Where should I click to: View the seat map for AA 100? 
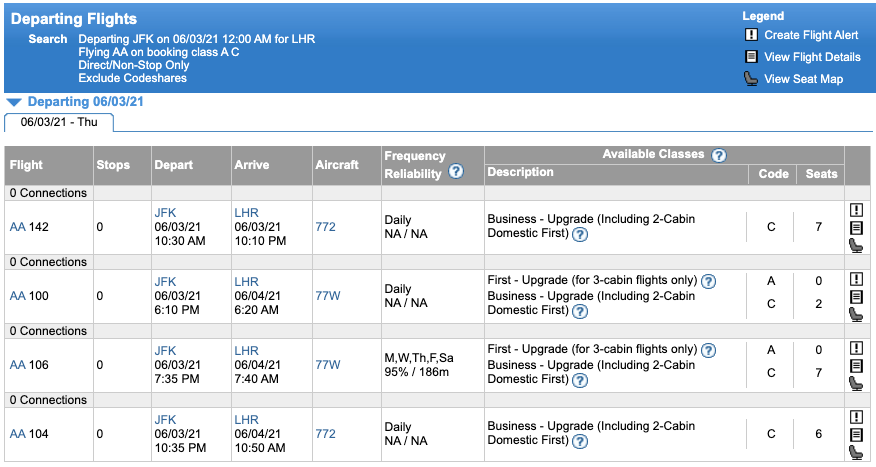tap(856, 314)
